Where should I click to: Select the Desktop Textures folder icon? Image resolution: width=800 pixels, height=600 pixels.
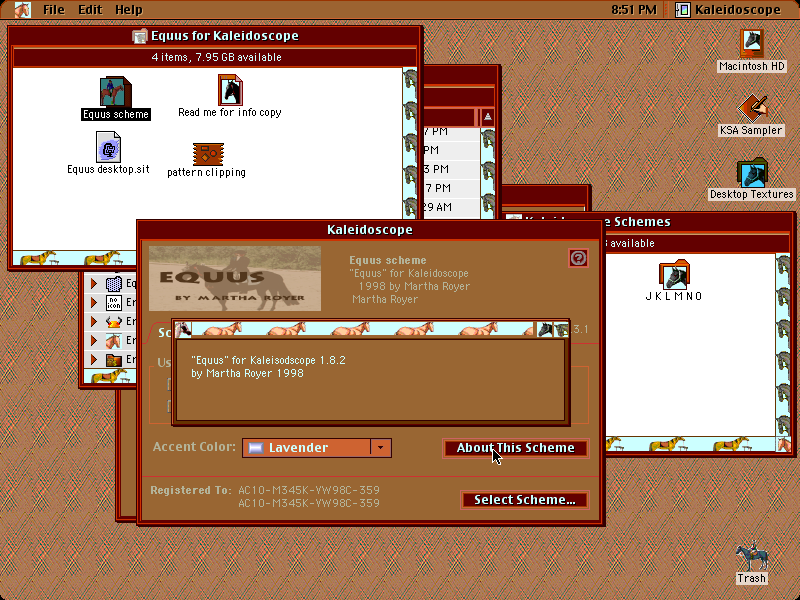[752, 172]
